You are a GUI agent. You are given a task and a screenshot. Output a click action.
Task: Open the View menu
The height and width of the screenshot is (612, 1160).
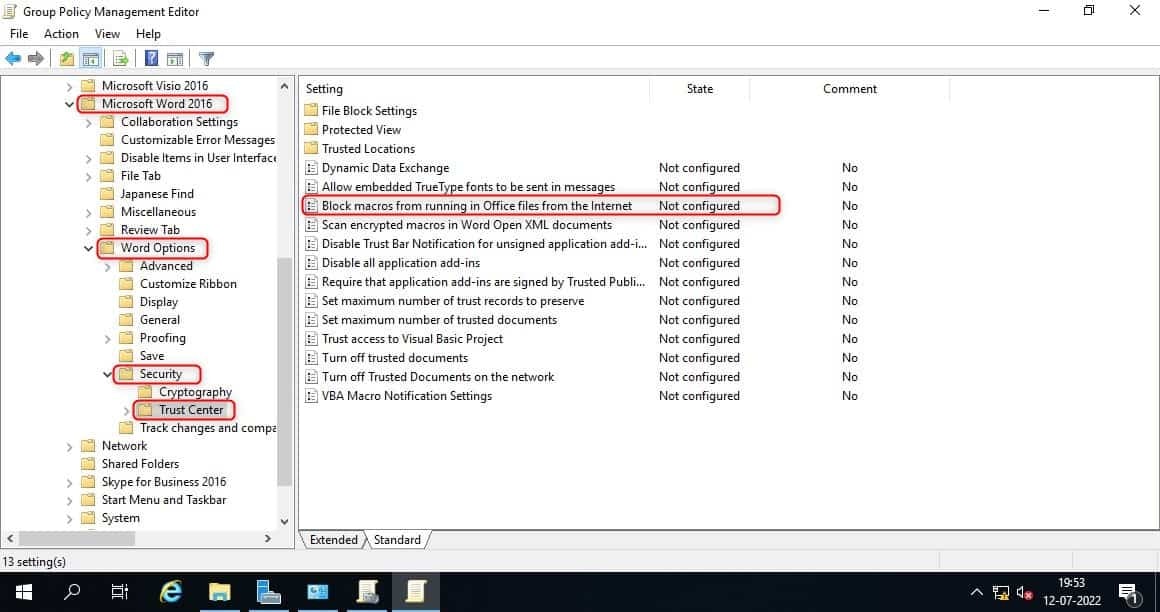tap(107, 34)
